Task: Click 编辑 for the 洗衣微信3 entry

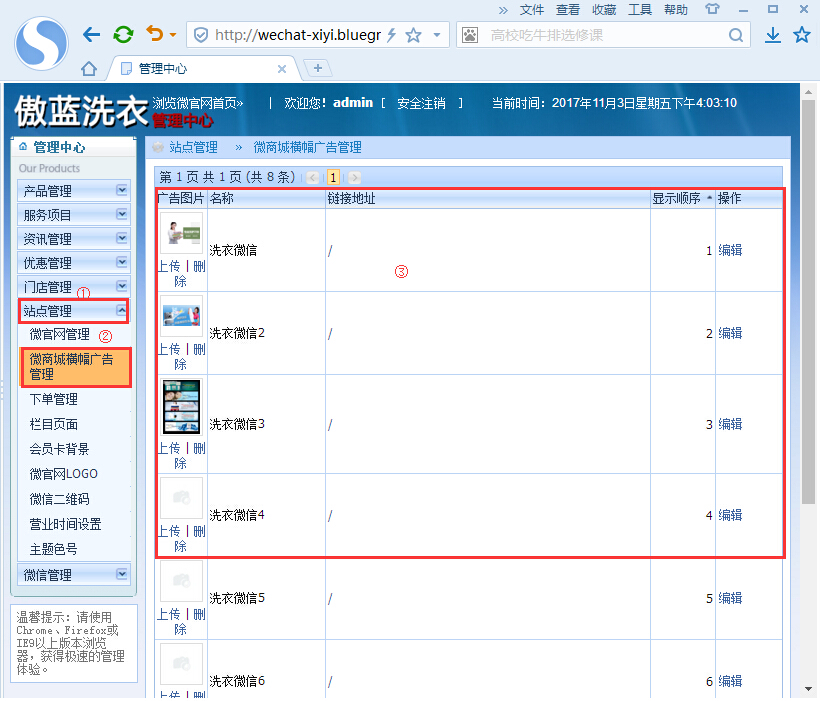Action: (x=730, y=424)
